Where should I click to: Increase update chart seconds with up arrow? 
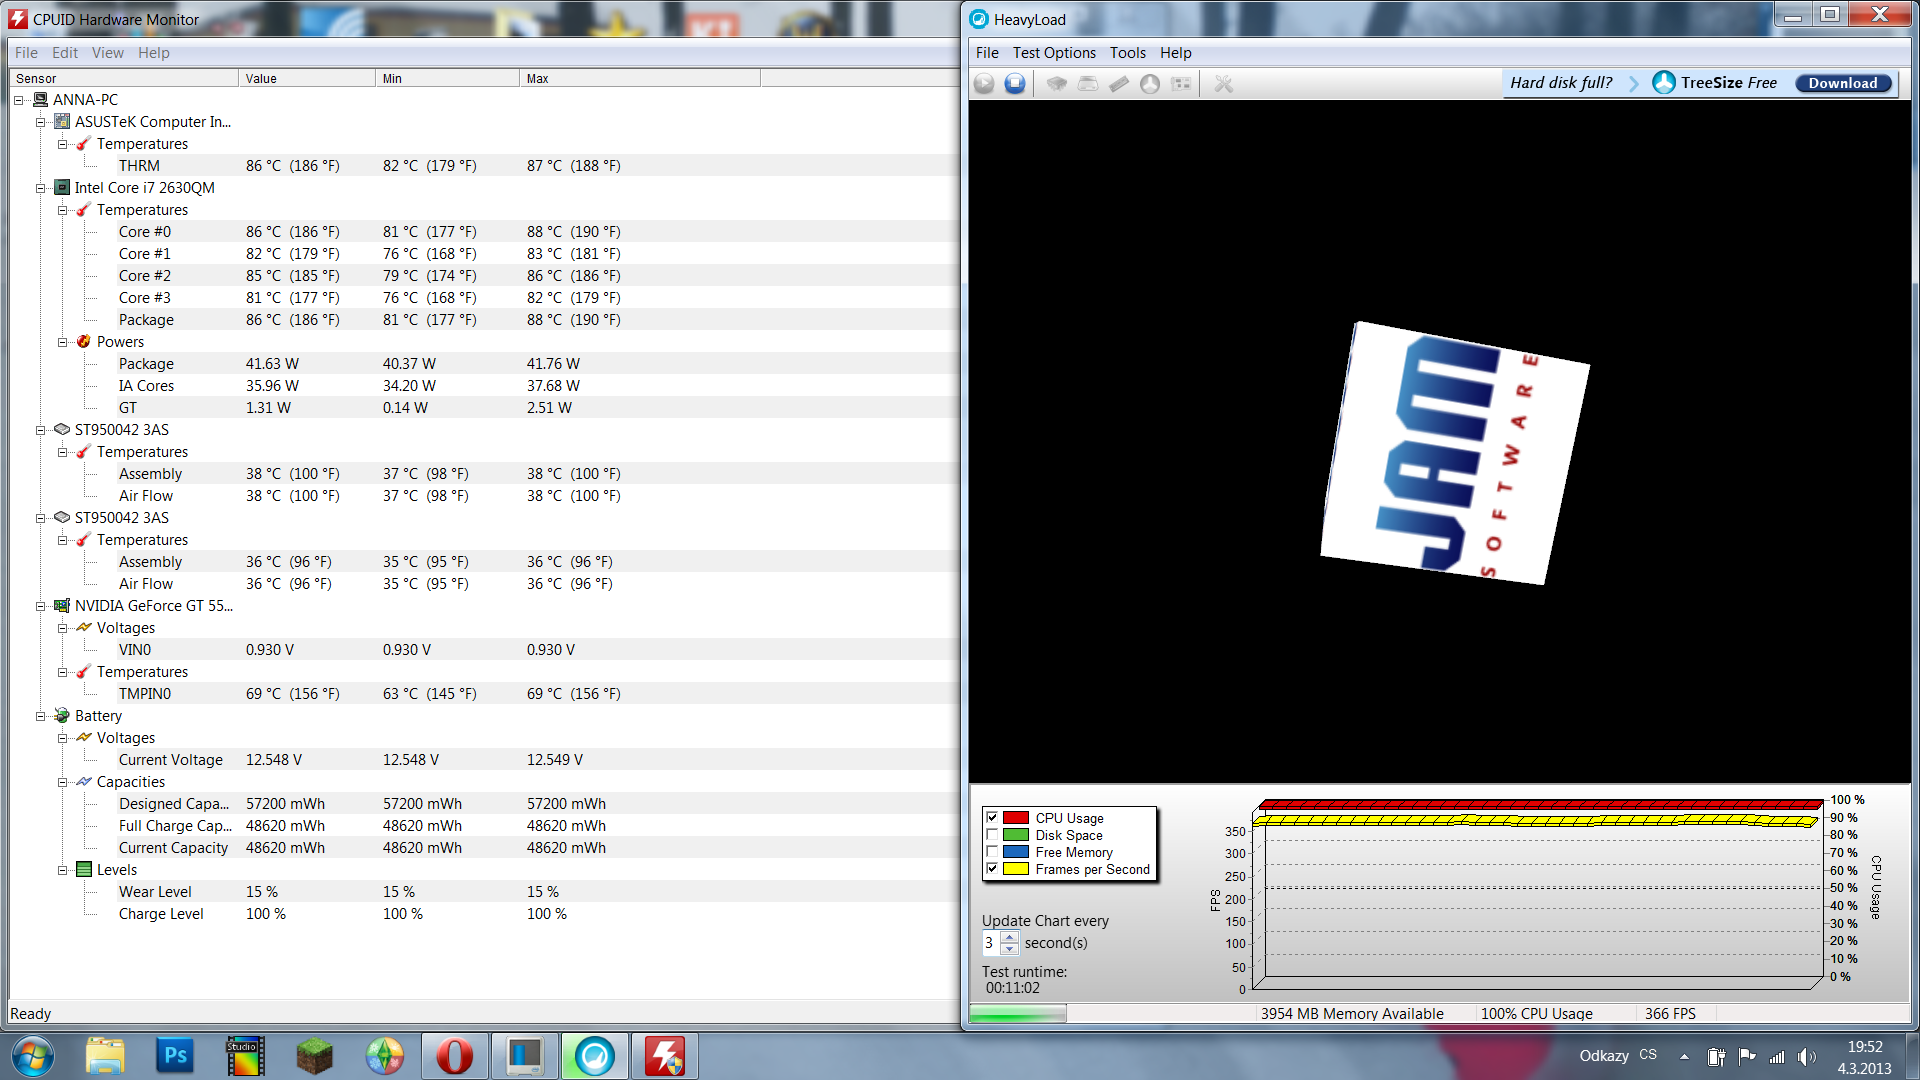tap(1009, 937)
